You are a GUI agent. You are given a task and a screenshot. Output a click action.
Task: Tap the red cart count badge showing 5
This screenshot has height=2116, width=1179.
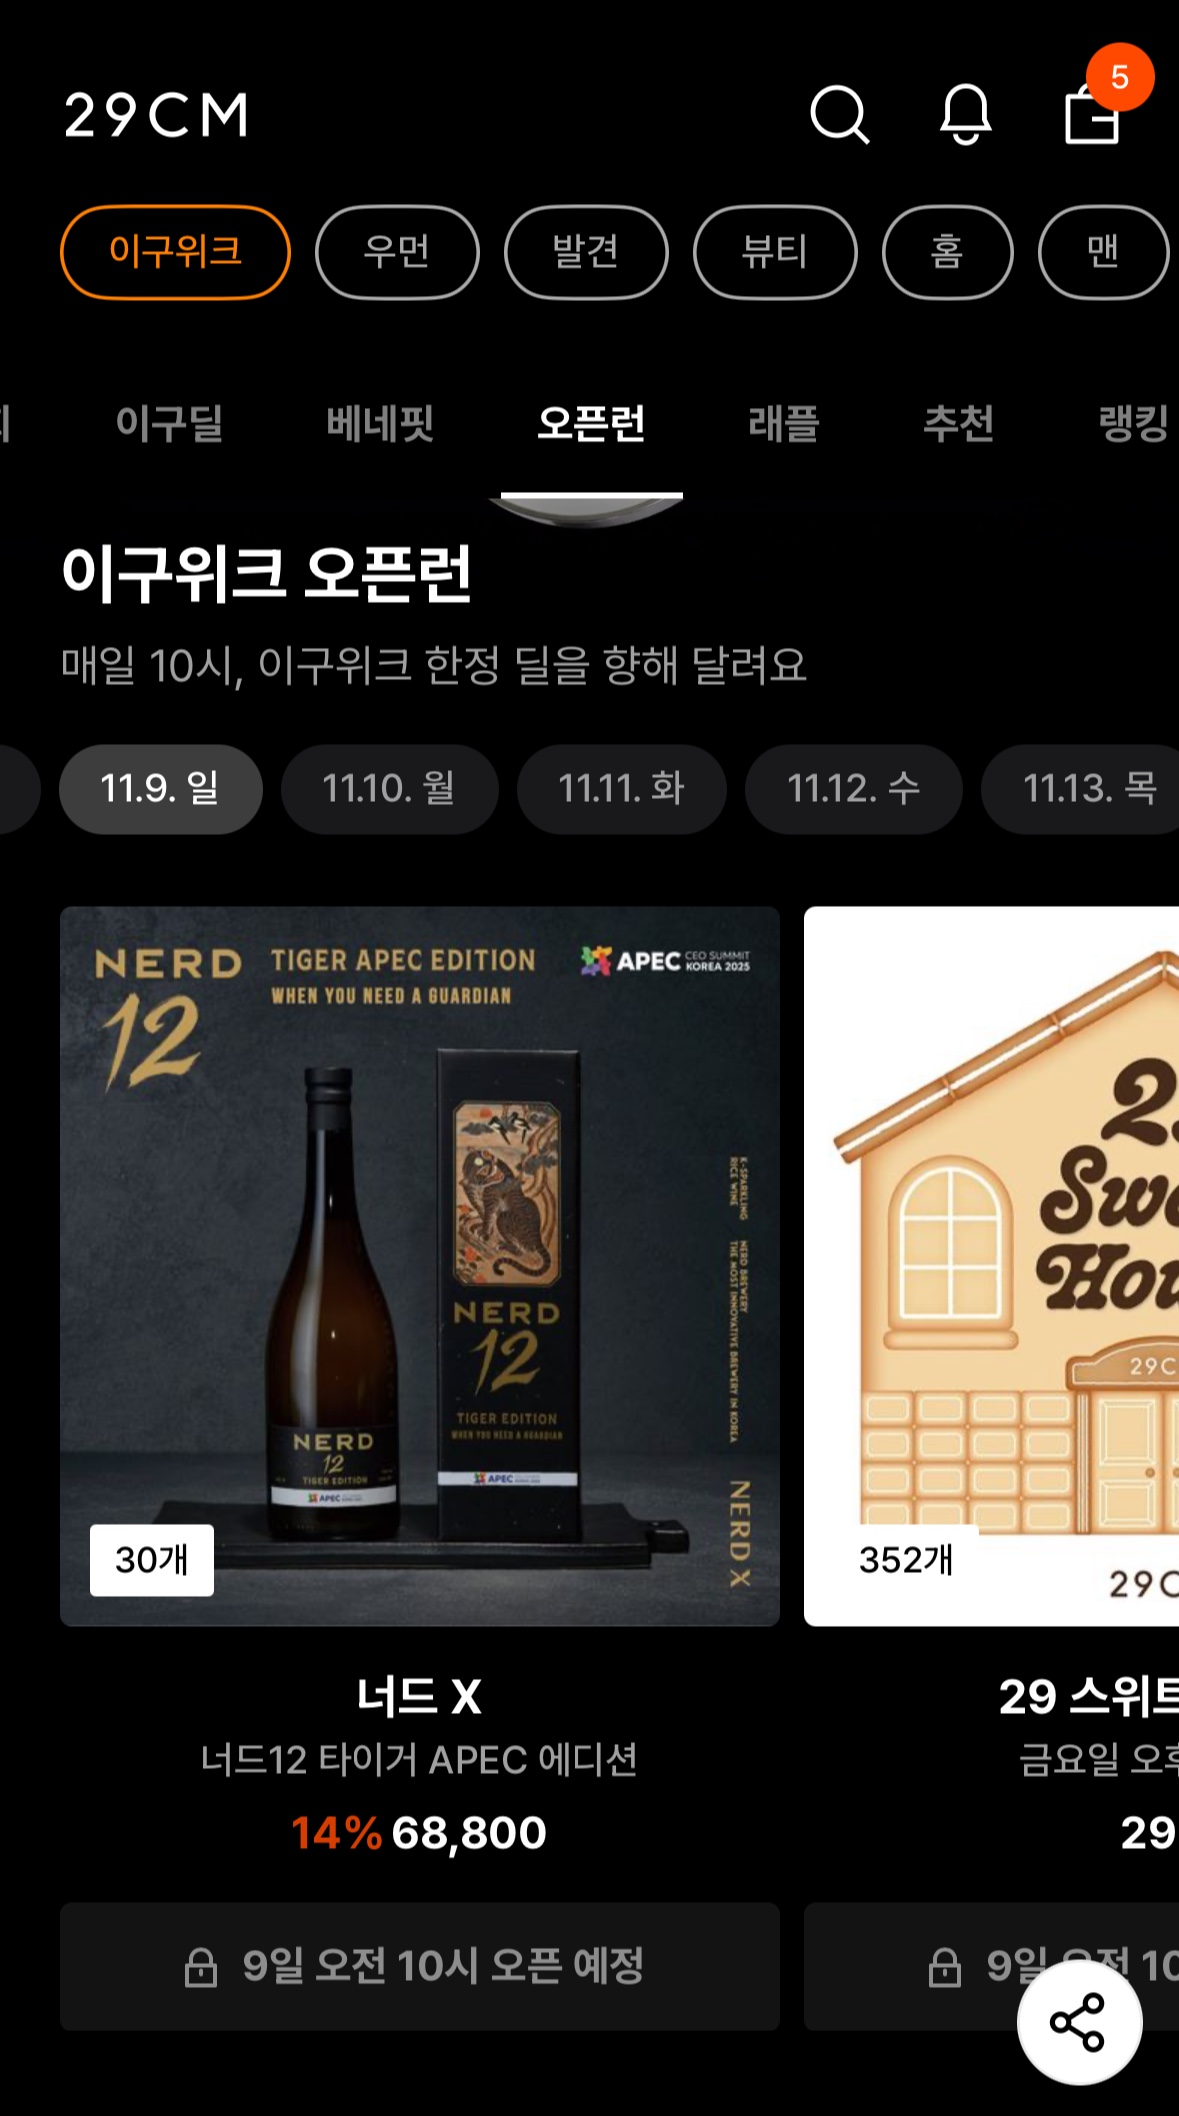tap(1120, 77)
